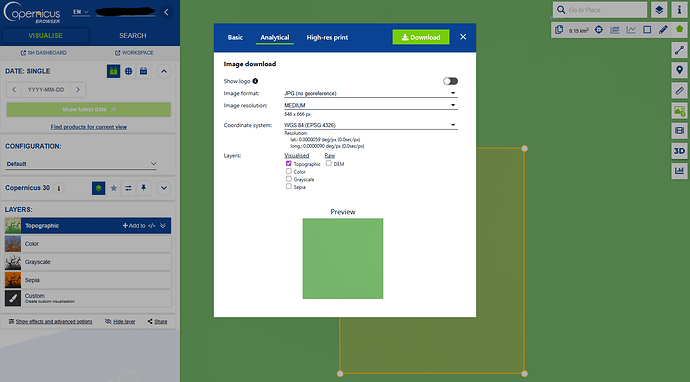This screenshot has width=690, height=382.
Task: Open the SH Dashboard link
Action: tap(44, 53)
